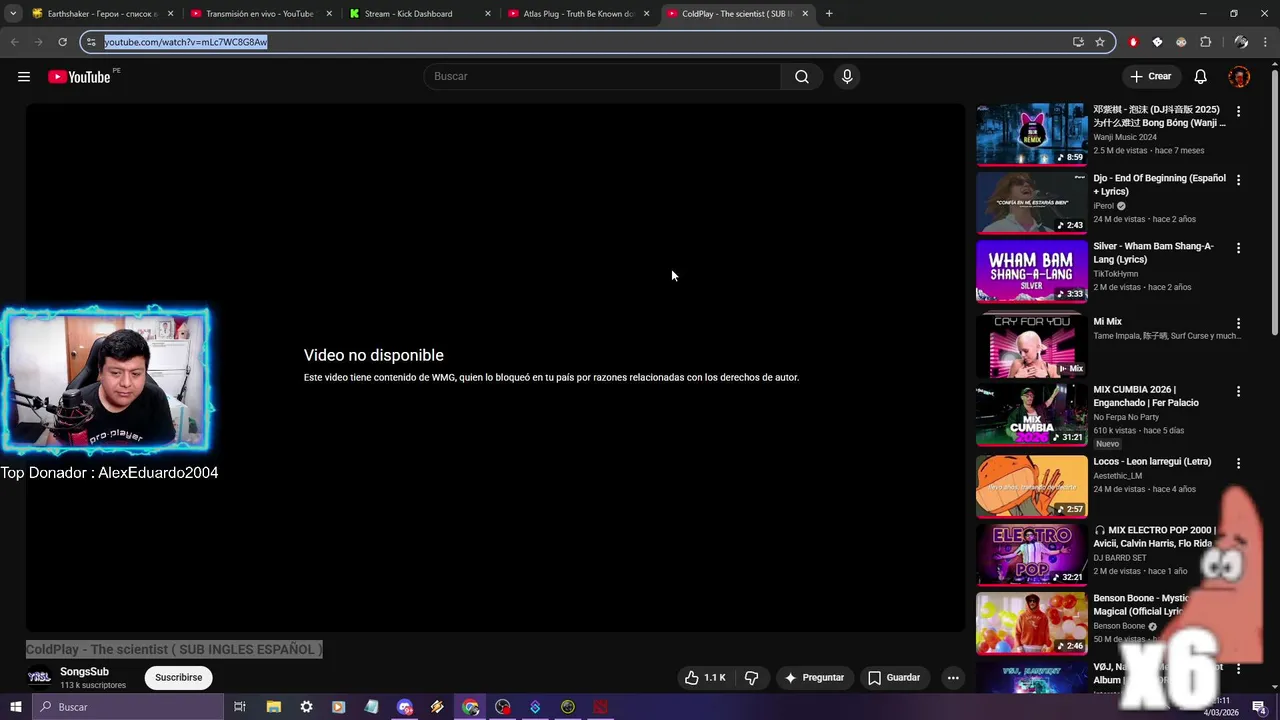This screenshot has width=1280, height=720.
Task: Save the video with Guardar
Action: [894, 678]
